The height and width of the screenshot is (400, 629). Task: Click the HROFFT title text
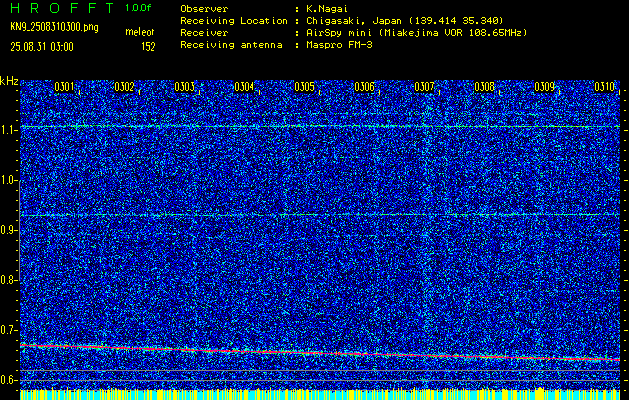coord(62,8)
